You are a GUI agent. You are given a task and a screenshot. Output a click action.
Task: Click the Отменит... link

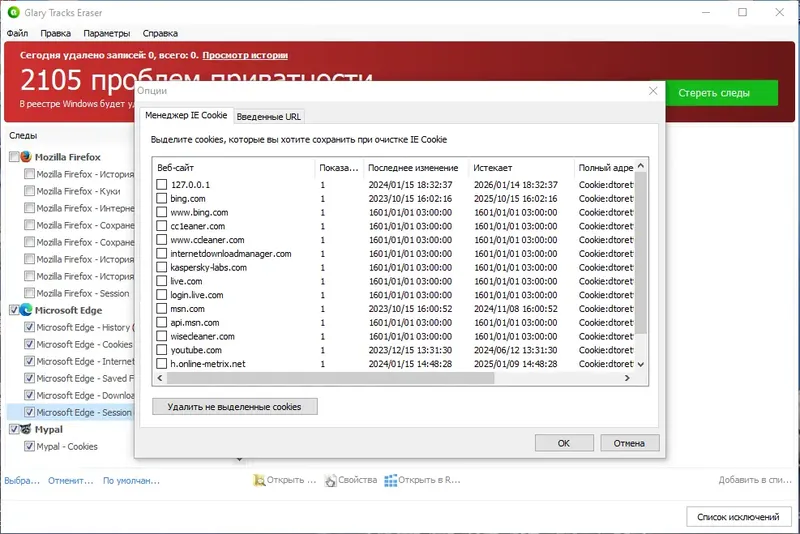[x=71, y=480]
